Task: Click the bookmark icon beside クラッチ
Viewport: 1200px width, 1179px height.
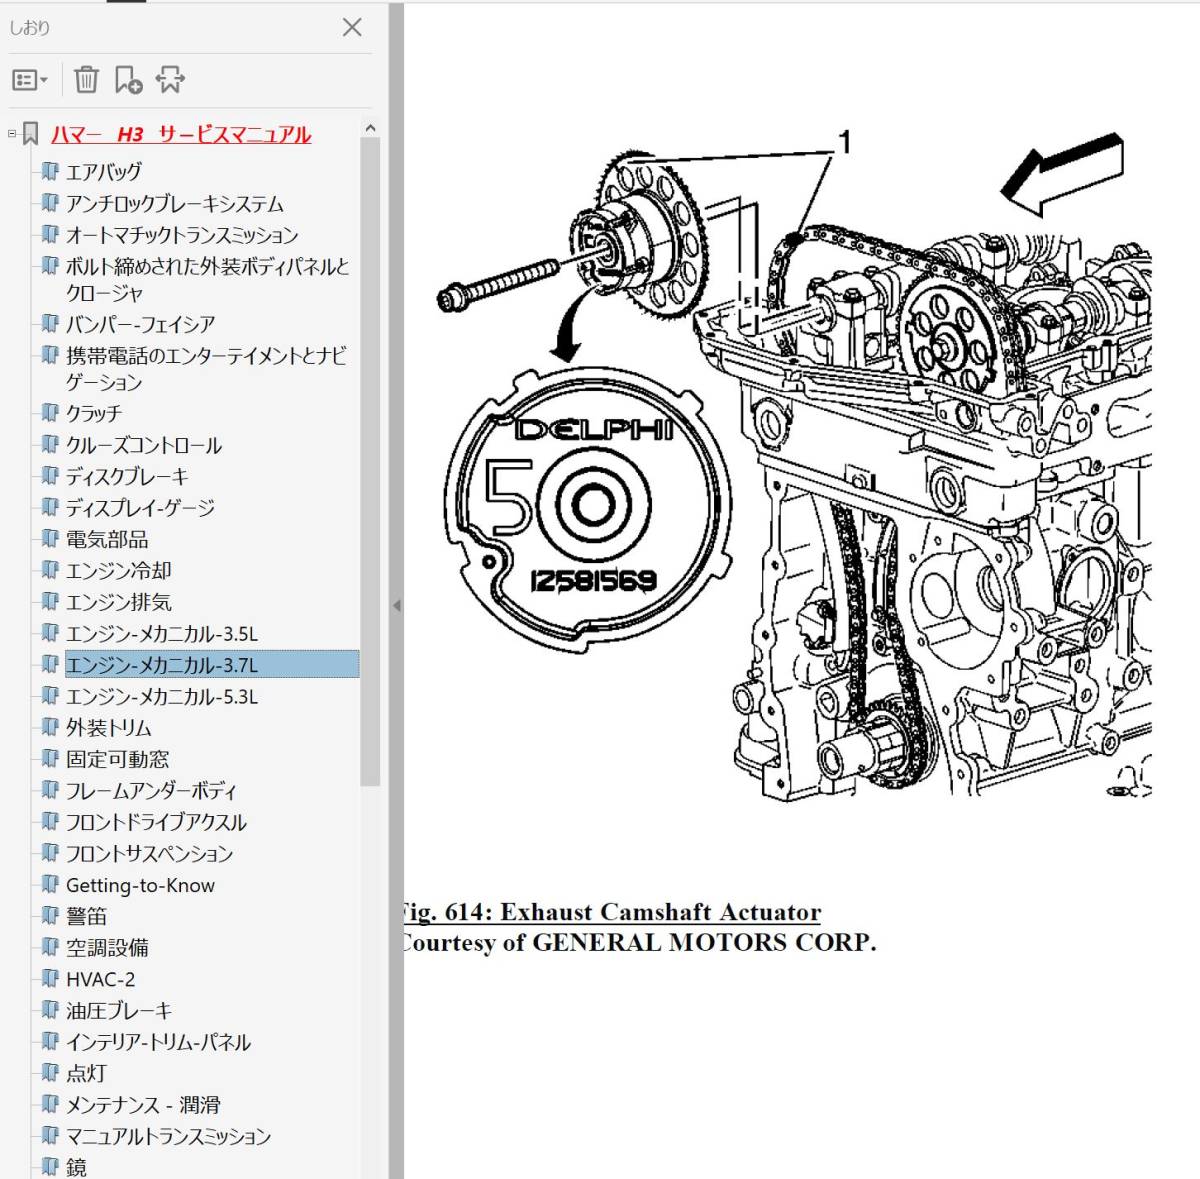Action: [50, 412]
